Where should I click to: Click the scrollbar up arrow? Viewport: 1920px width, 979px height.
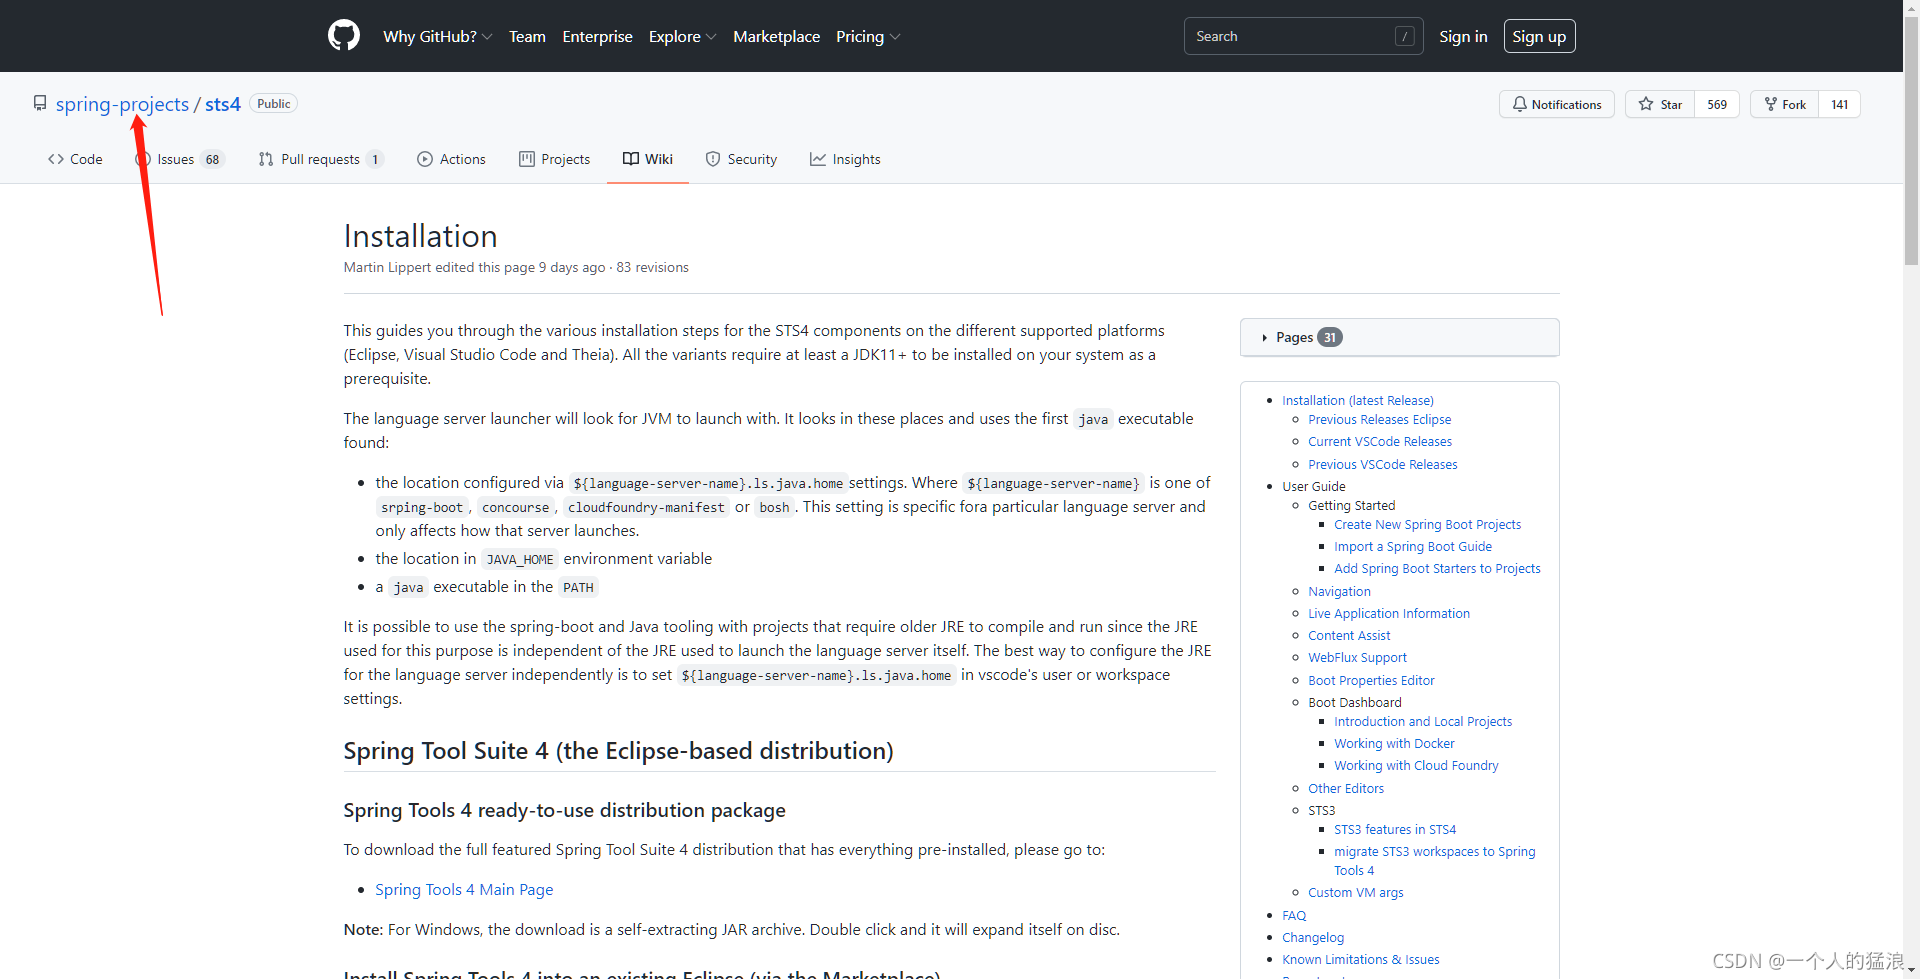pos(1911,7)
